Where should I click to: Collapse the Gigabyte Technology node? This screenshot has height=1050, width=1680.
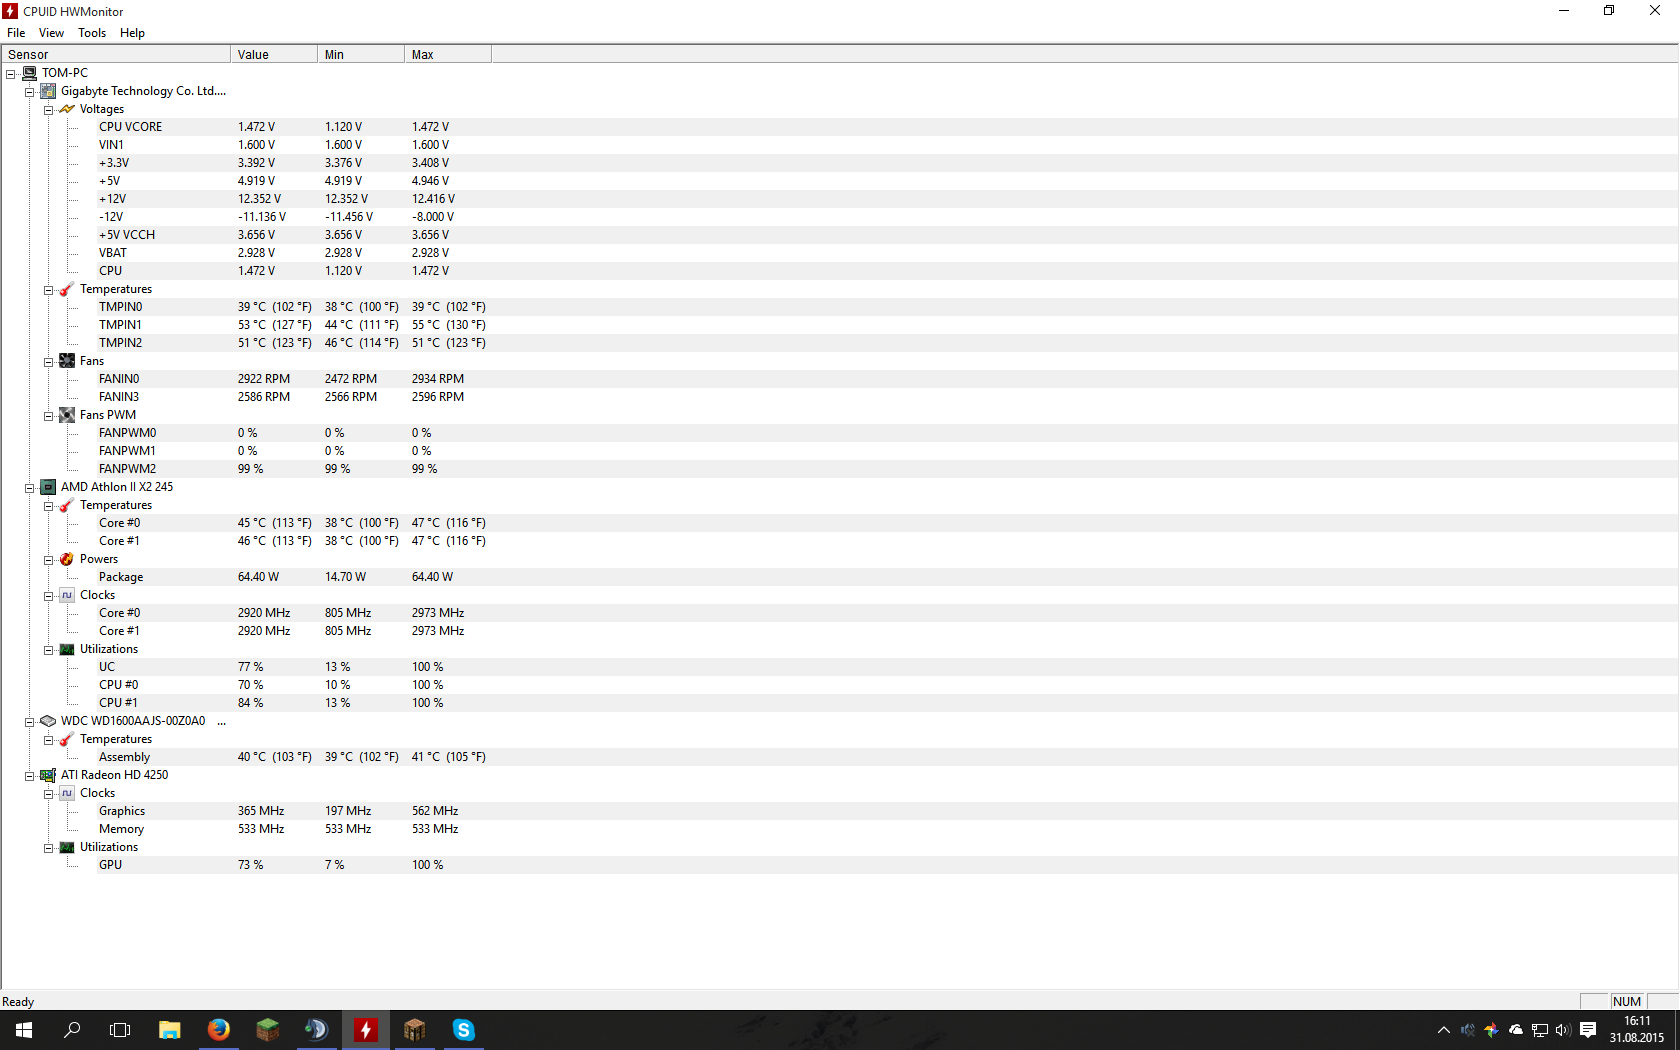[x=30, y=92]
